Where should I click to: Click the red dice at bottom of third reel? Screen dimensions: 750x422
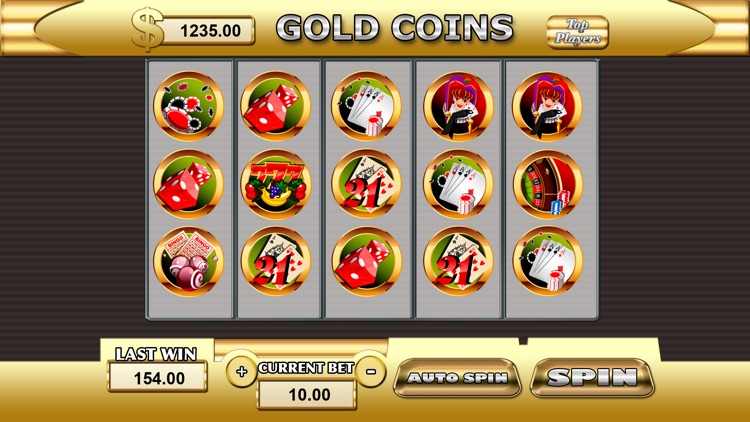(366, 262)
